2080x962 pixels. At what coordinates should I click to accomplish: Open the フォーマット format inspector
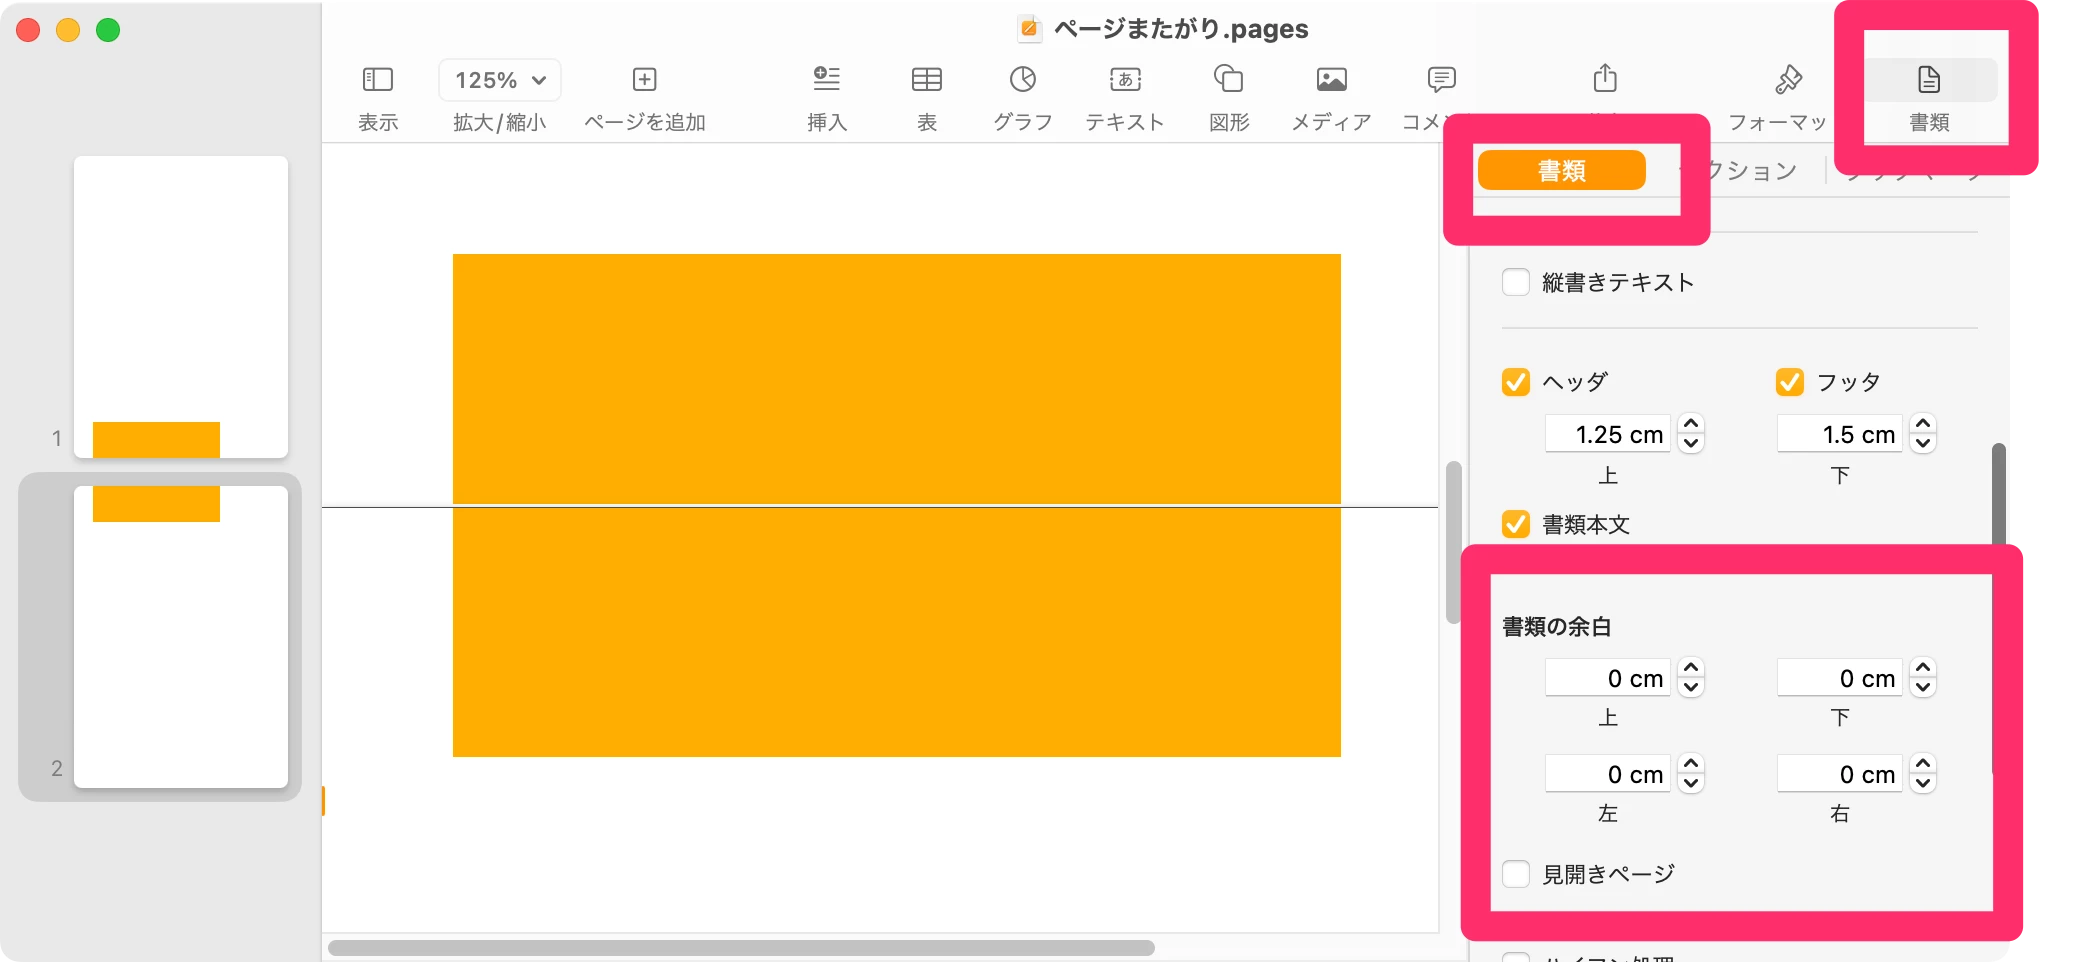1788,79
